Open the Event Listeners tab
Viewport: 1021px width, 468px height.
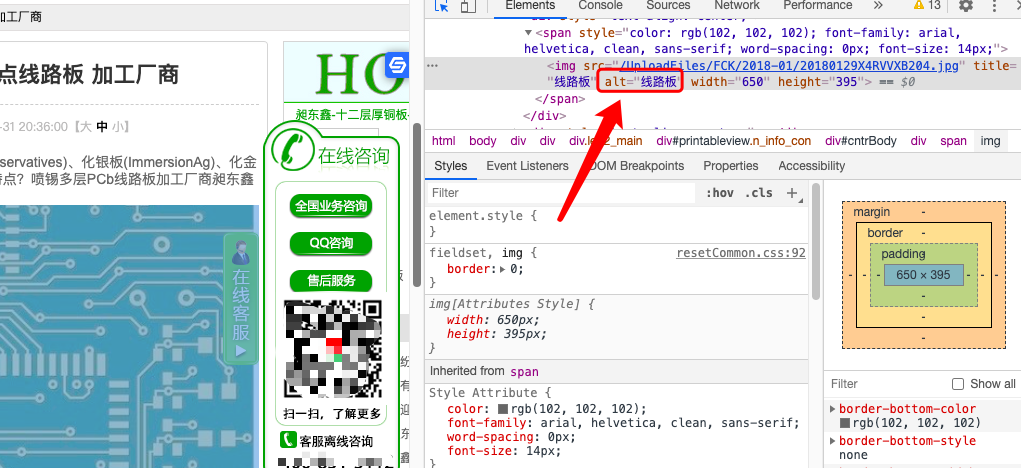527,166
